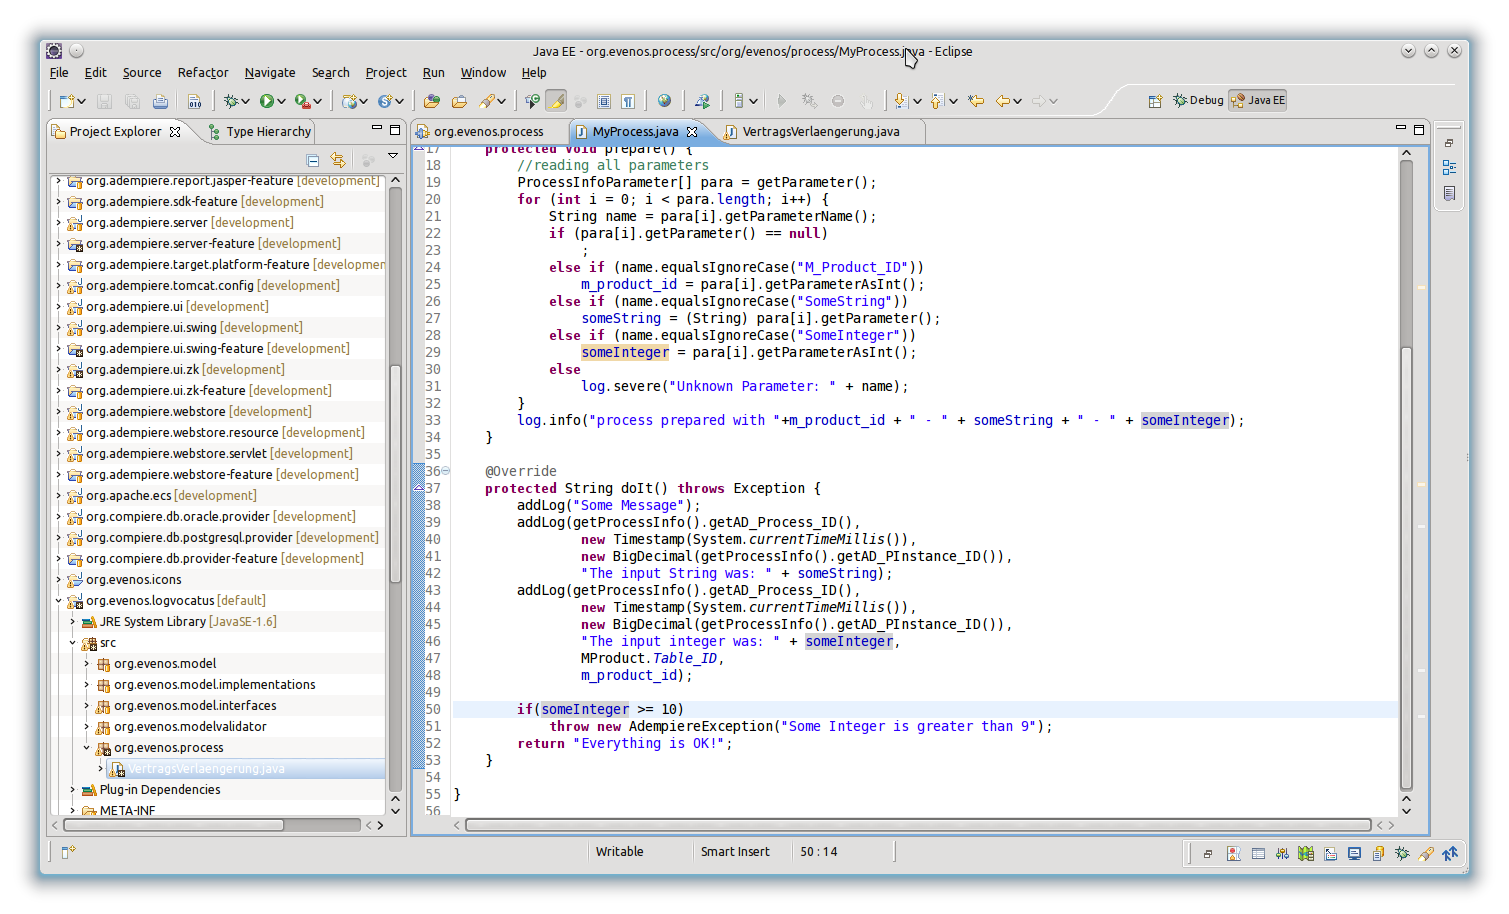
Task: Select the Type Hierarchy view tab
Action: (x=267, y=132)
